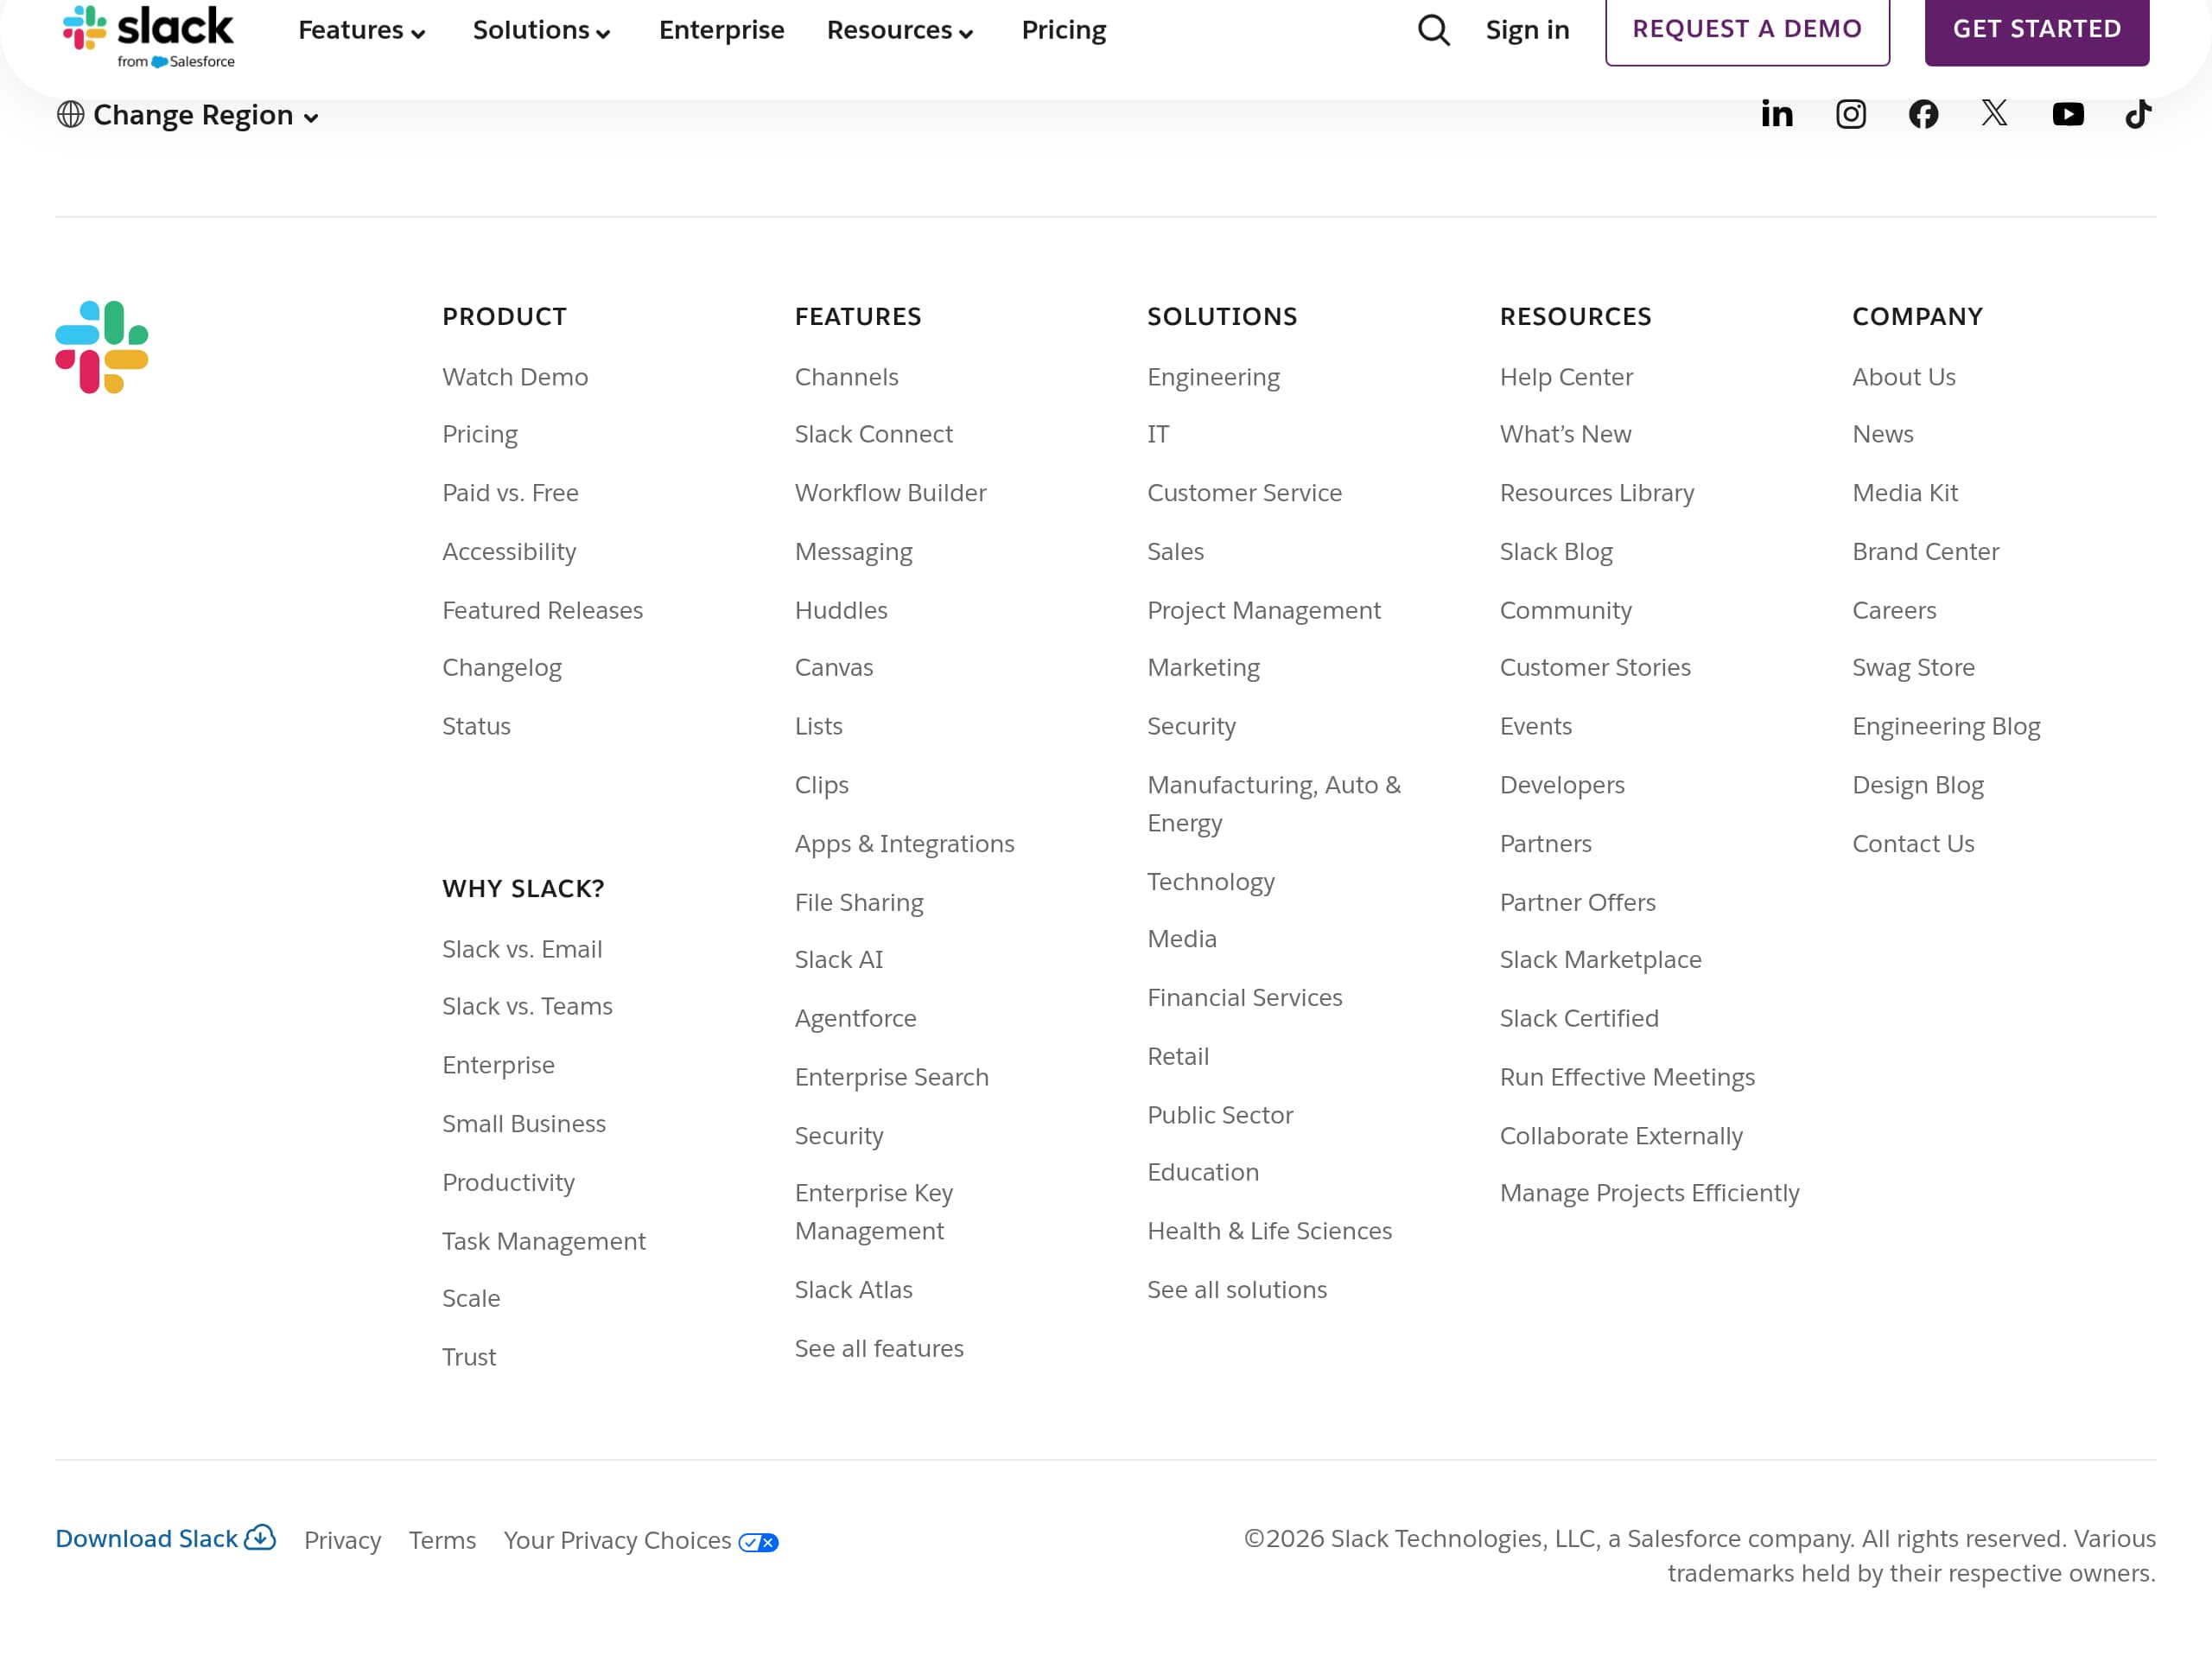Click the TikTok social icon
This screenshot has width=2212, height=1675.
(2138, 114)
